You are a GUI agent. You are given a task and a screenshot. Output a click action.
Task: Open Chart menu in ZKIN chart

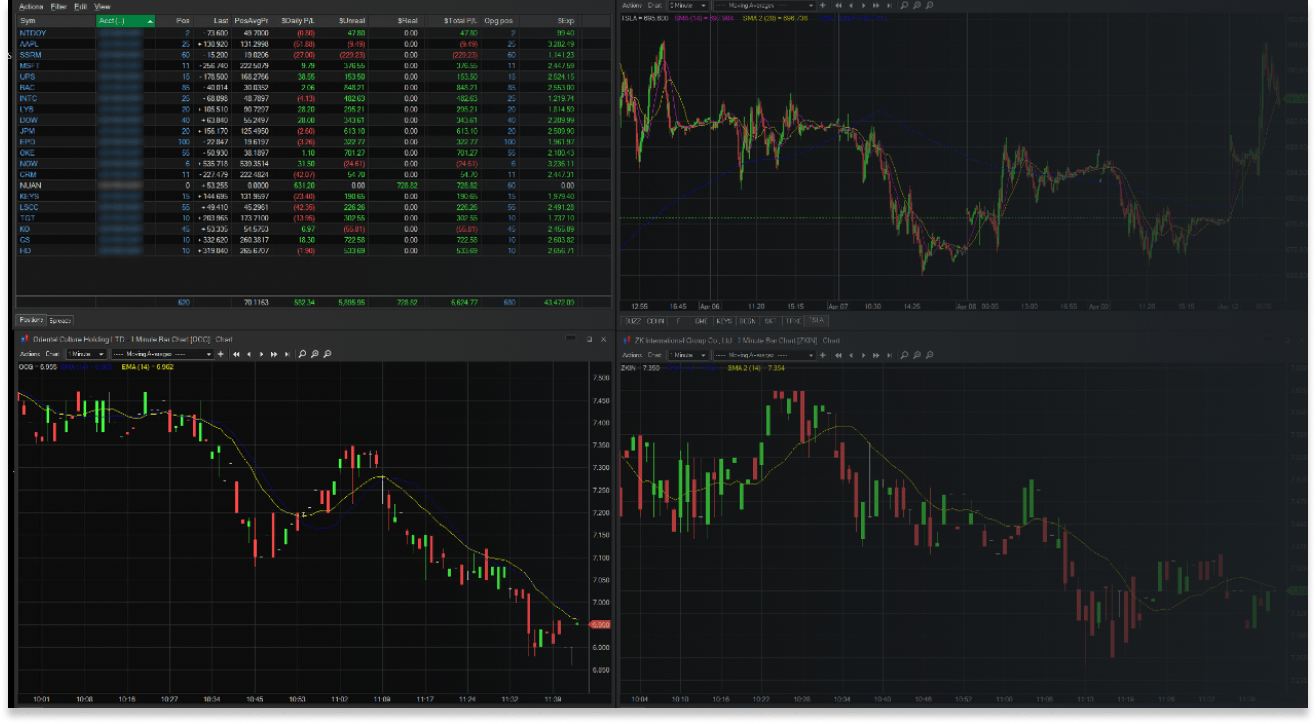pyautogui.click(x=655, y=355)
